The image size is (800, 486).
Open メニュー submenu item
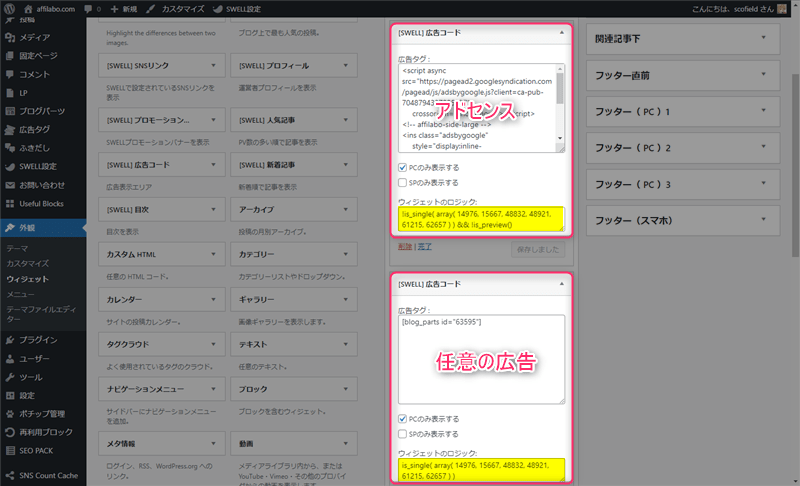click(20, 294)
